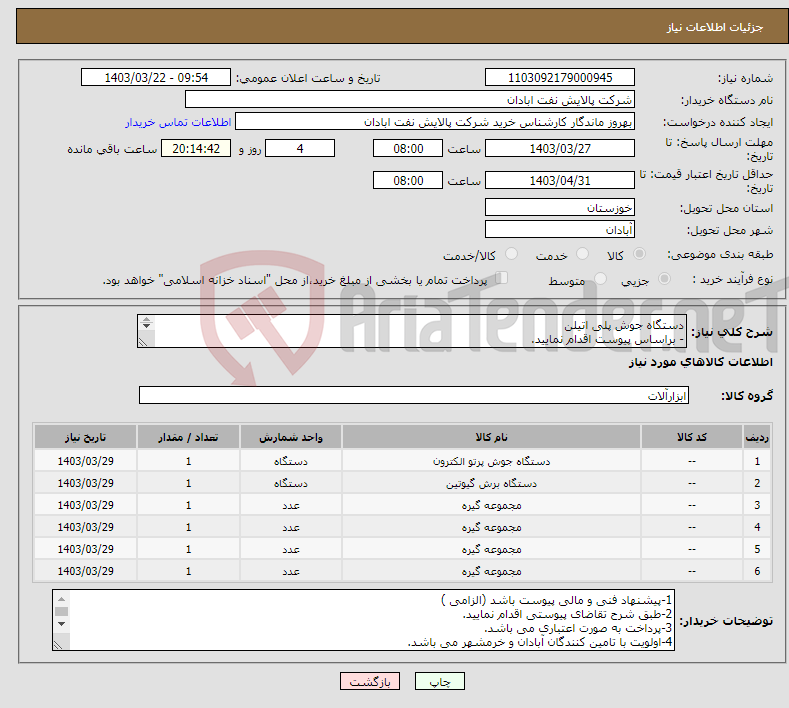The height and width of the screenshot is (708, 789).
Task: Click the buyer organization name field
Action: point(410,99)
